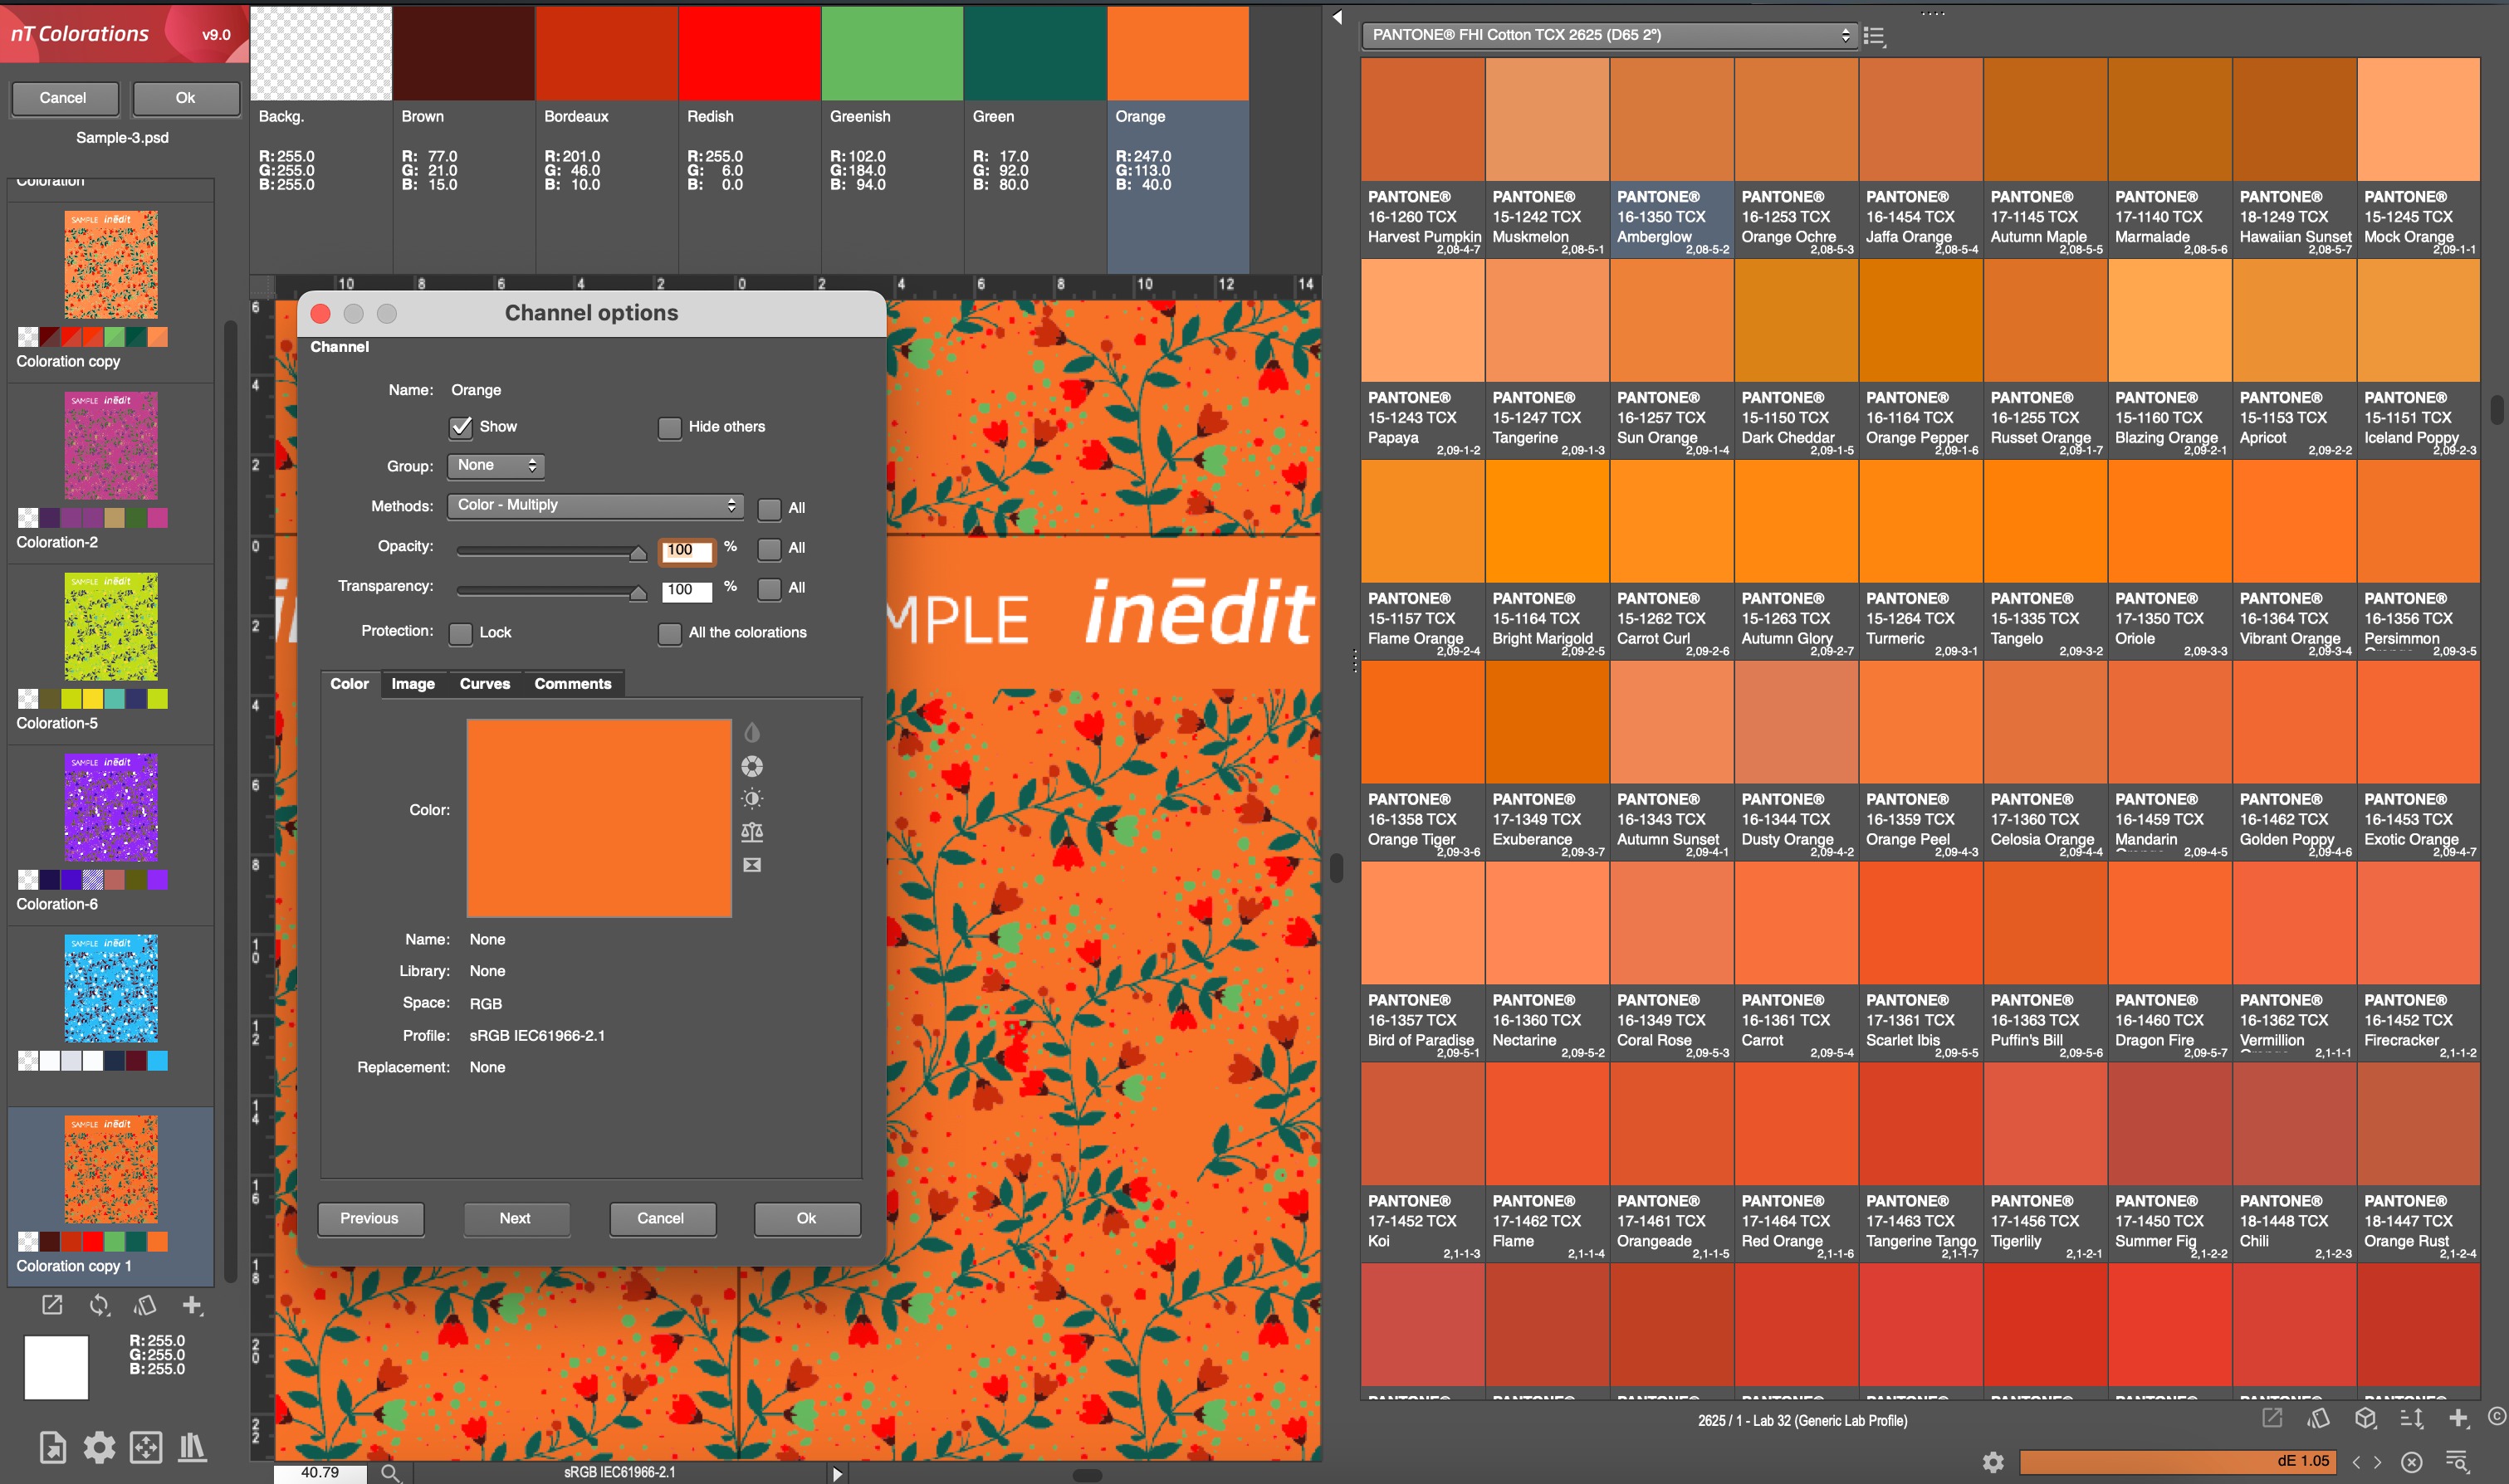The image size is (2509, 1484).
Task: Click the balance scale icon in Color tab
Action: click(752, 832)
